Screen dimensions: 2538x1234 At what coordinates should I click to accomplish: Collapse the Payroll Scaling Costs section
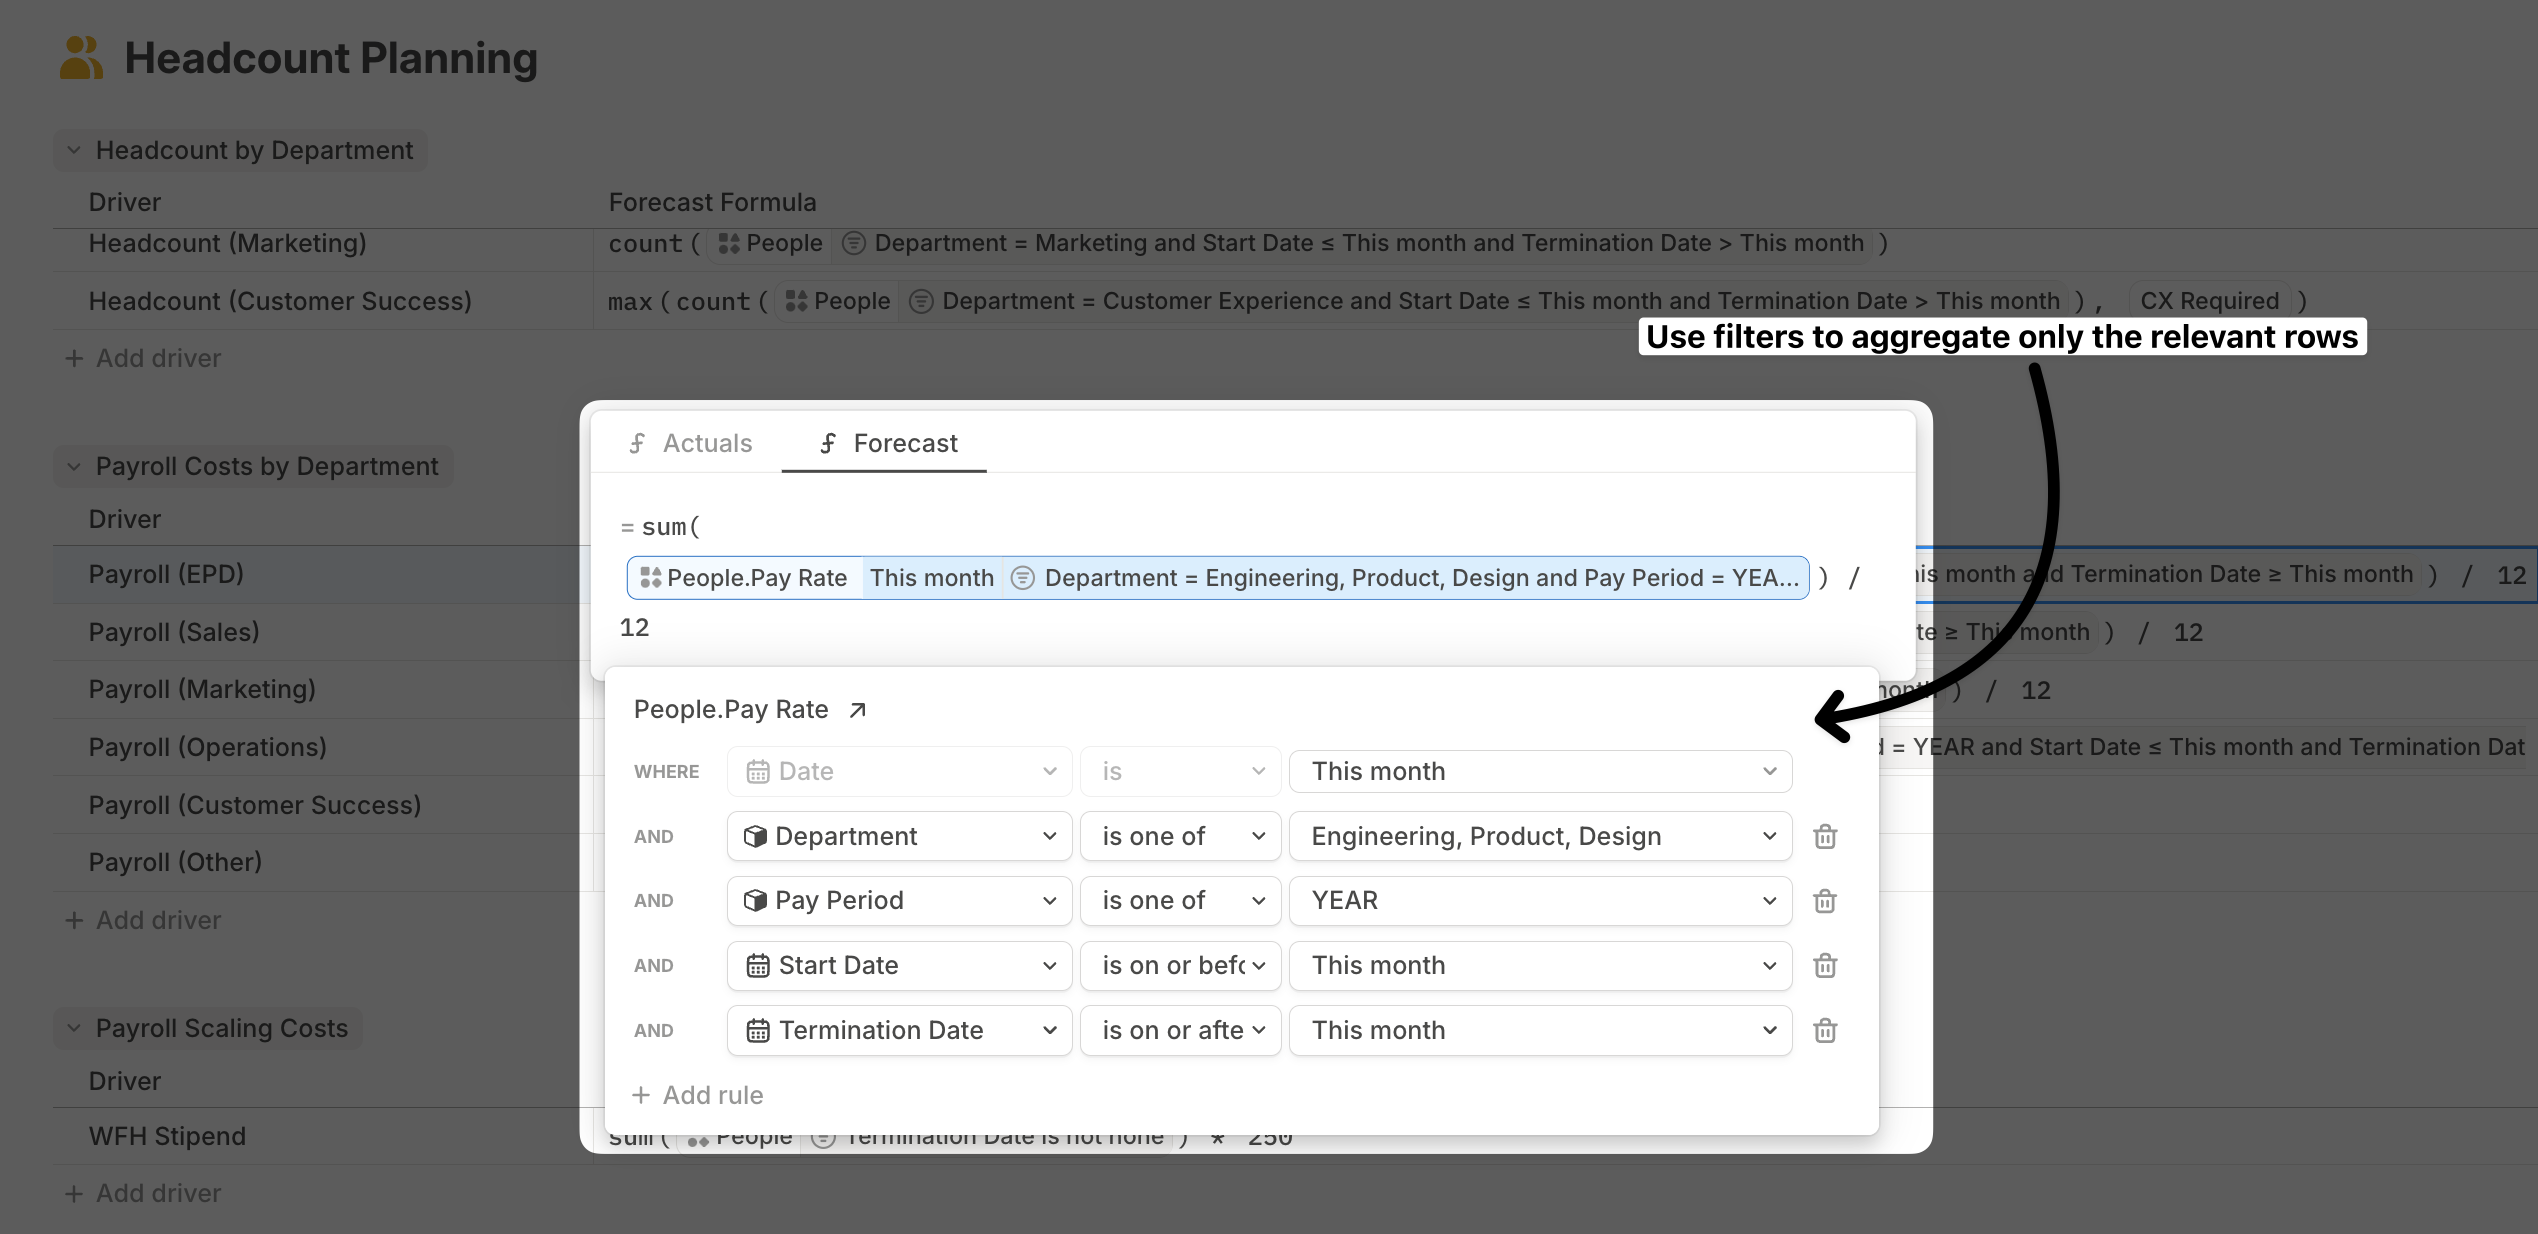[x=74, y=1028]
